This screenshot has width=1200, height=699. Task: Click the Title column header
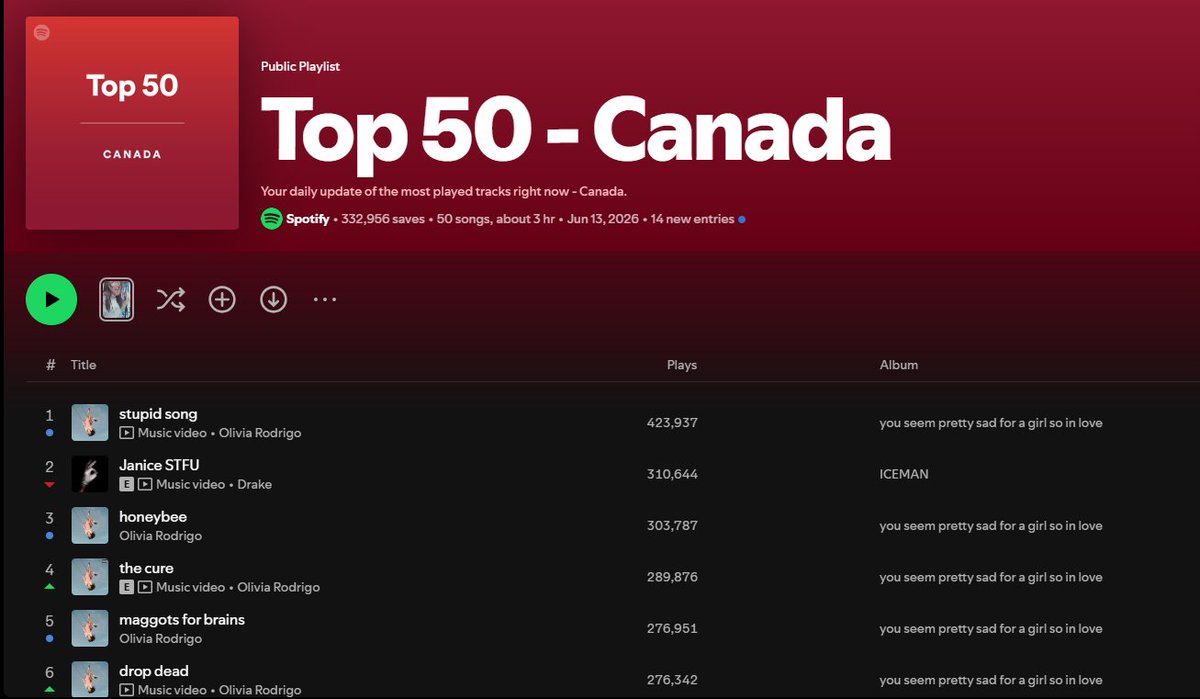pyautogui.click(x=83, y=365)
